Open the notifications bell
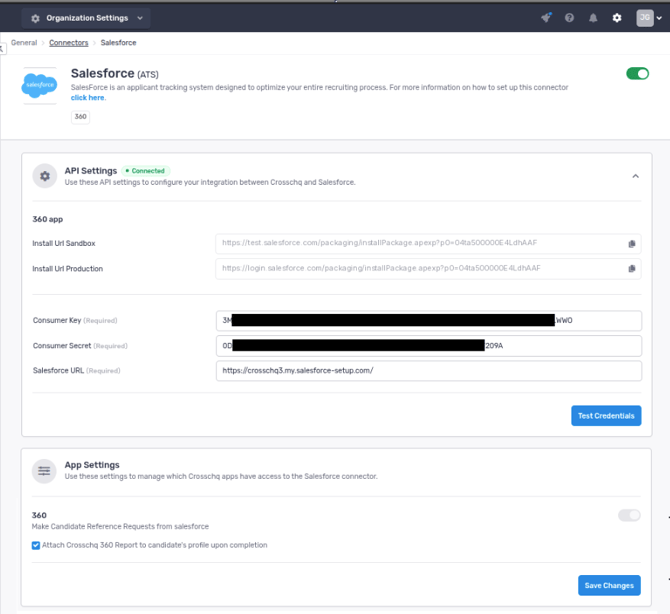Image resolution: width=670 pixels, height=614 pixels. tap(593, 18)
